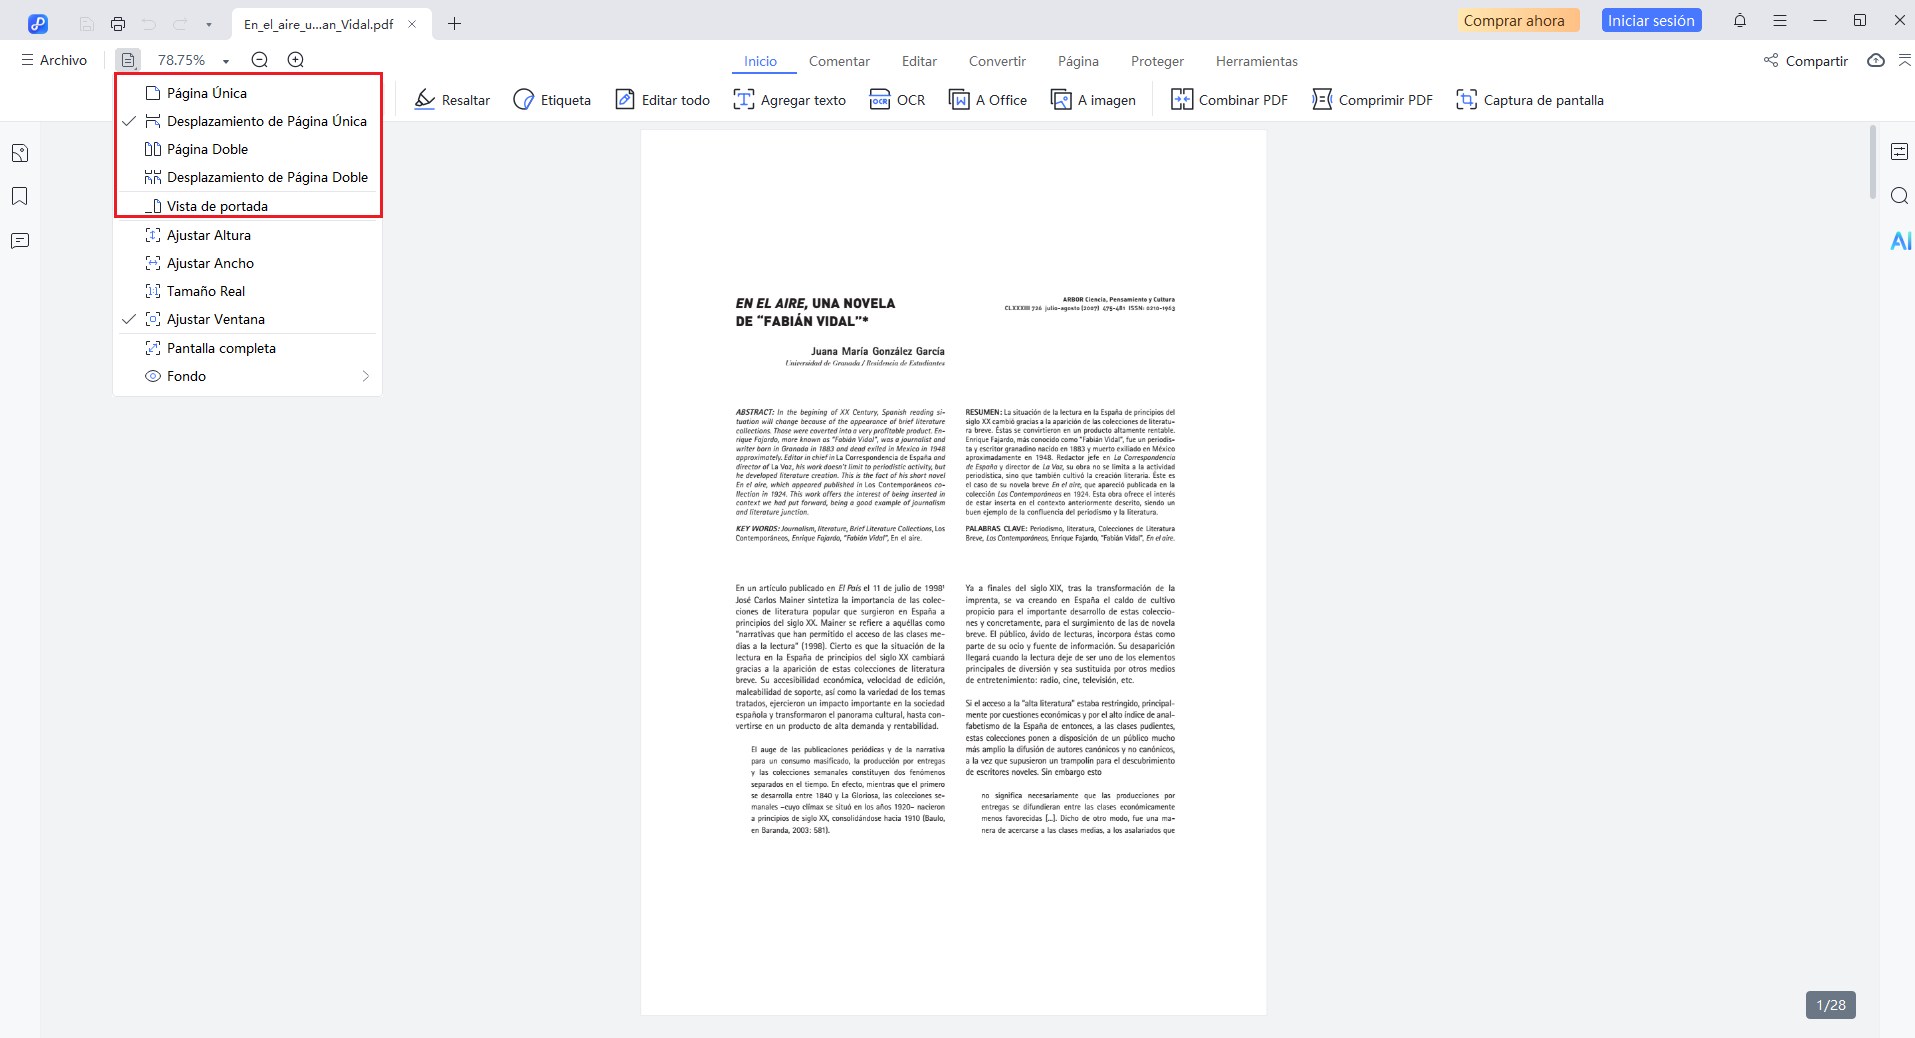Viewport: 1915px width, 1038px height.
Task: Open the properties panel icon at right
Action: (1900, 152)
